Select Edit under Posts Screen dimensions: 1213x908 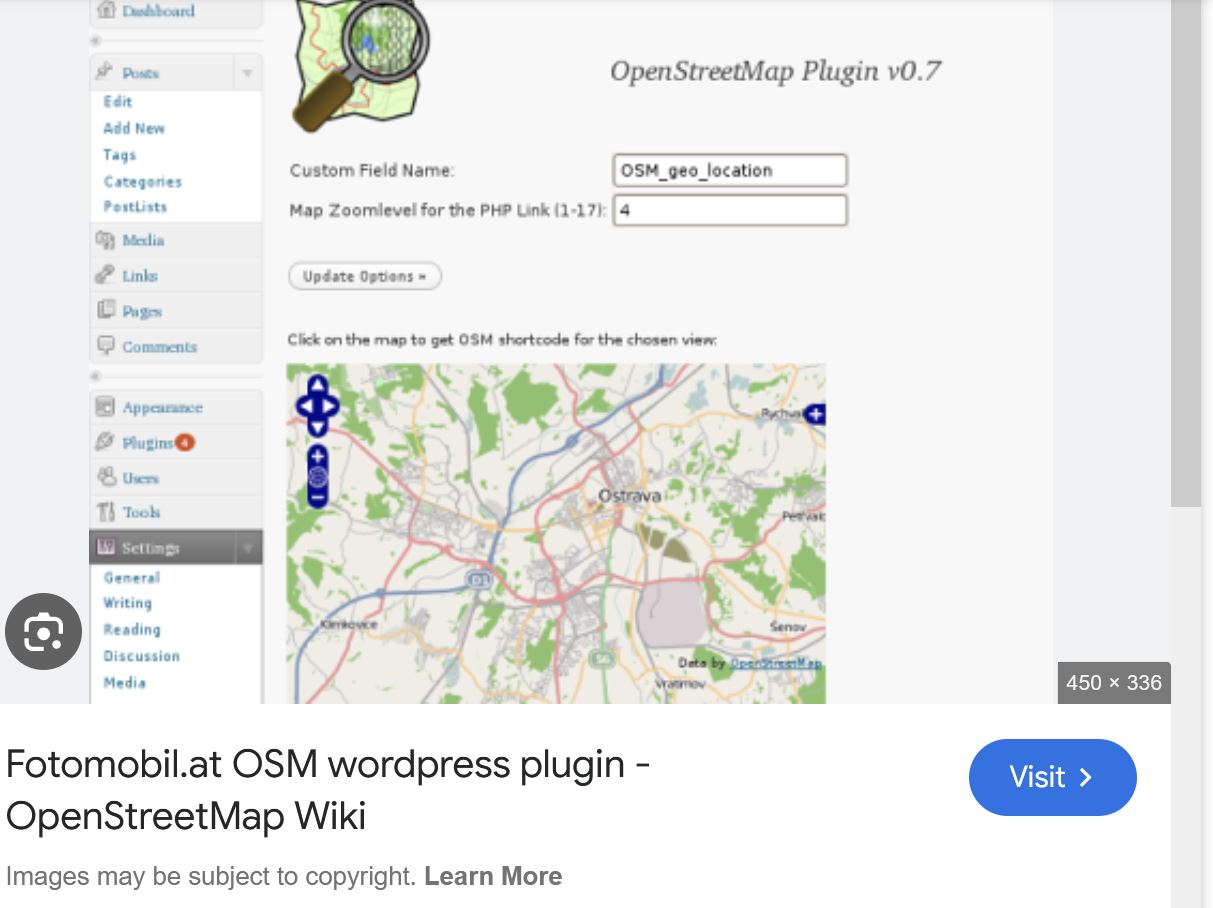coord(118,101)
